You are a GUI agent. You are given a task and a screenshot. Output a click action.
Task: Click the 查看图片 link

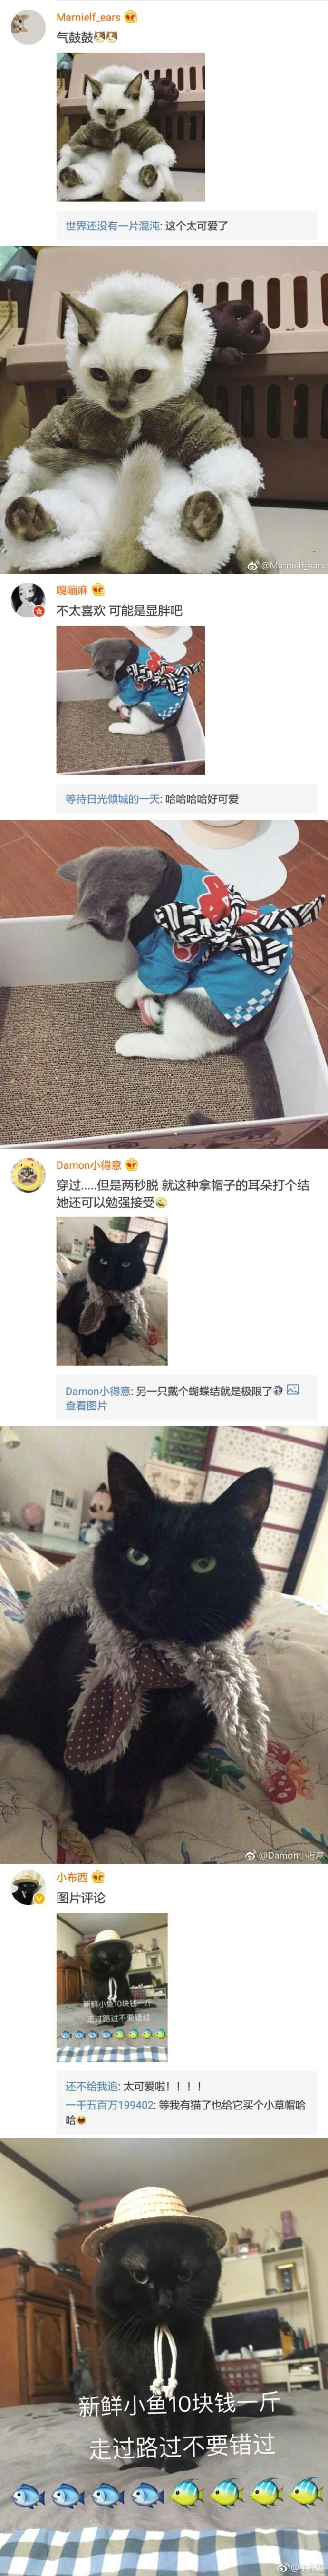pos(86,1405)
